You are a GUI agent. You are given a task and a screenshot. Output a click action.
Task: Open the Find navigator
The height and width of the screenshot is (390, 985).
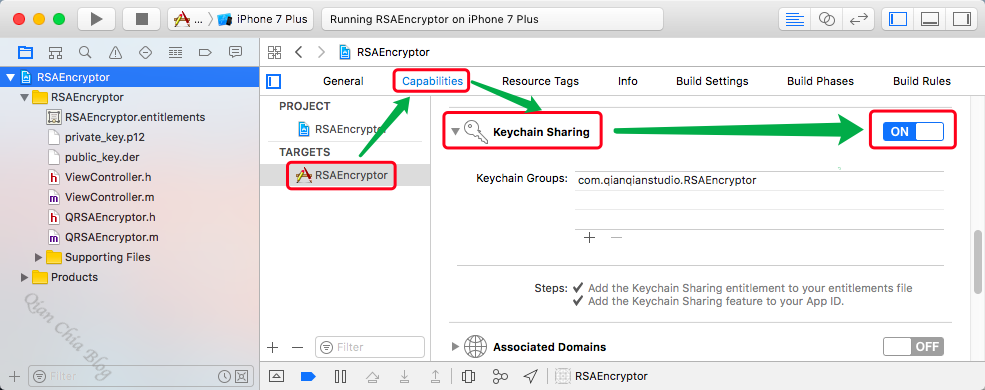click(85, 52)
